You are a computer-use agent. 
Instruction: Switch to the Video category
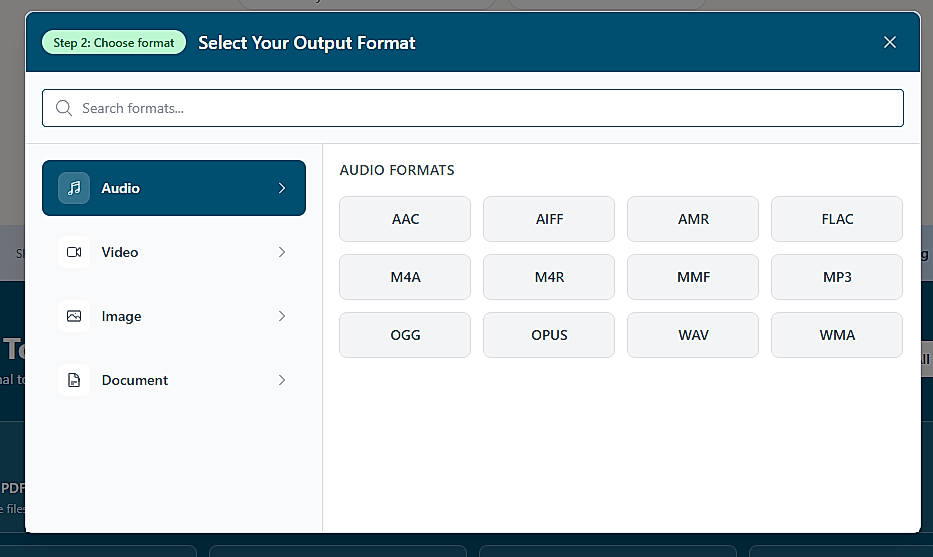tap(174, 252)
